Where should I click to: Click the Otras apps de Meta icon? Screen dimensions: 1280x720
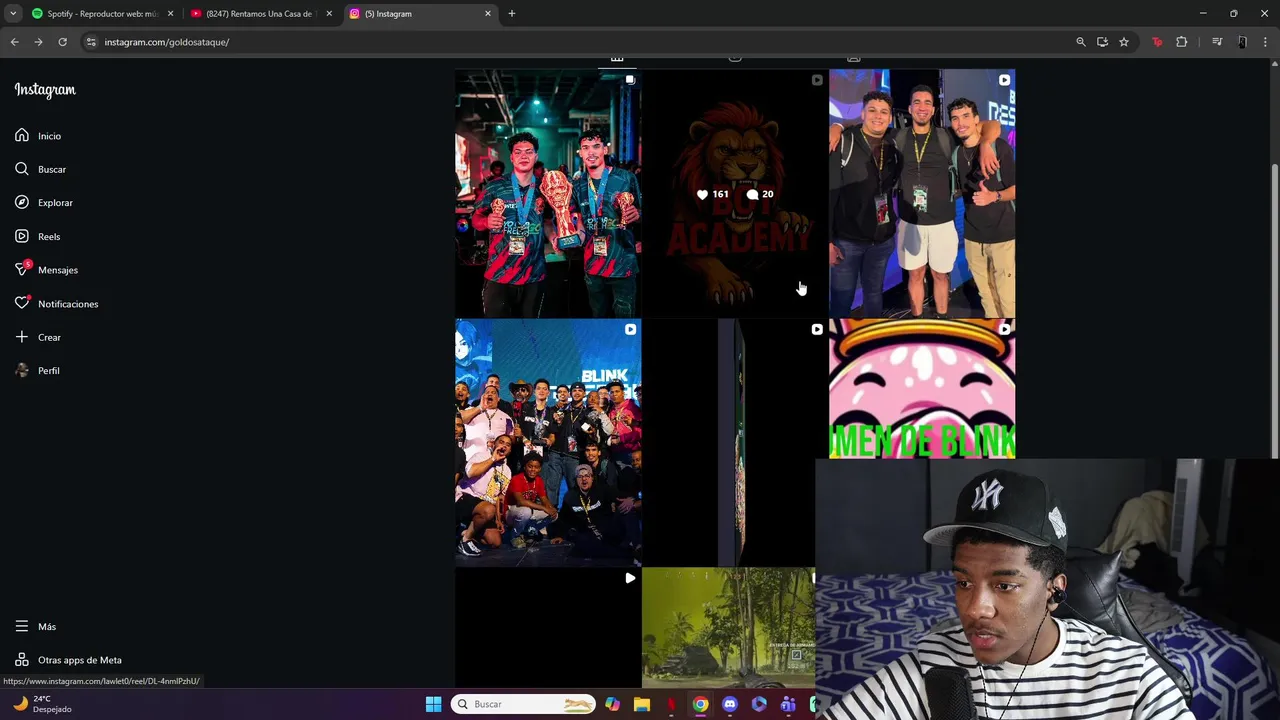[x=22, y=660]
